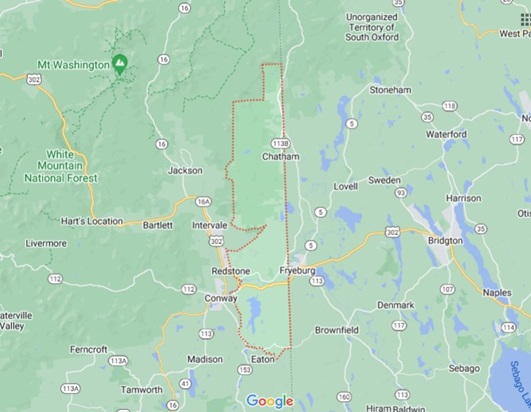The height and width of the screenshot is (412, 531).
Task: Click the Mt Washington mountain pin icon
Action: pyautogui.click(x=120, y=64)
